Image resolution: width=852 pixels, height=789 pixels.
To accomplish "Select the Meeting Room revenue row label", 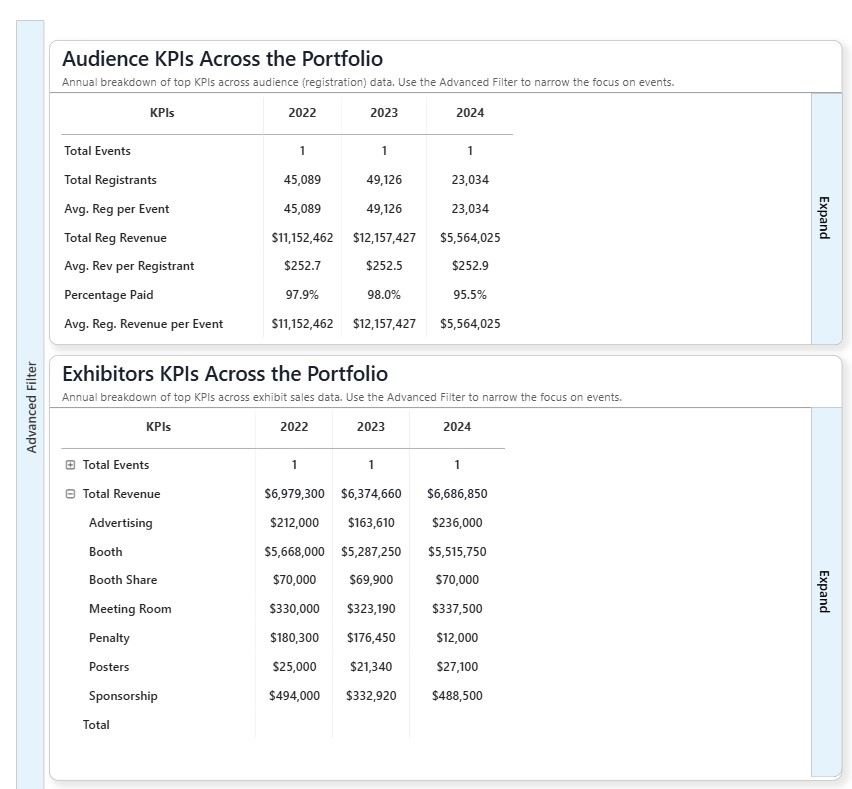I will click(130, 609).
